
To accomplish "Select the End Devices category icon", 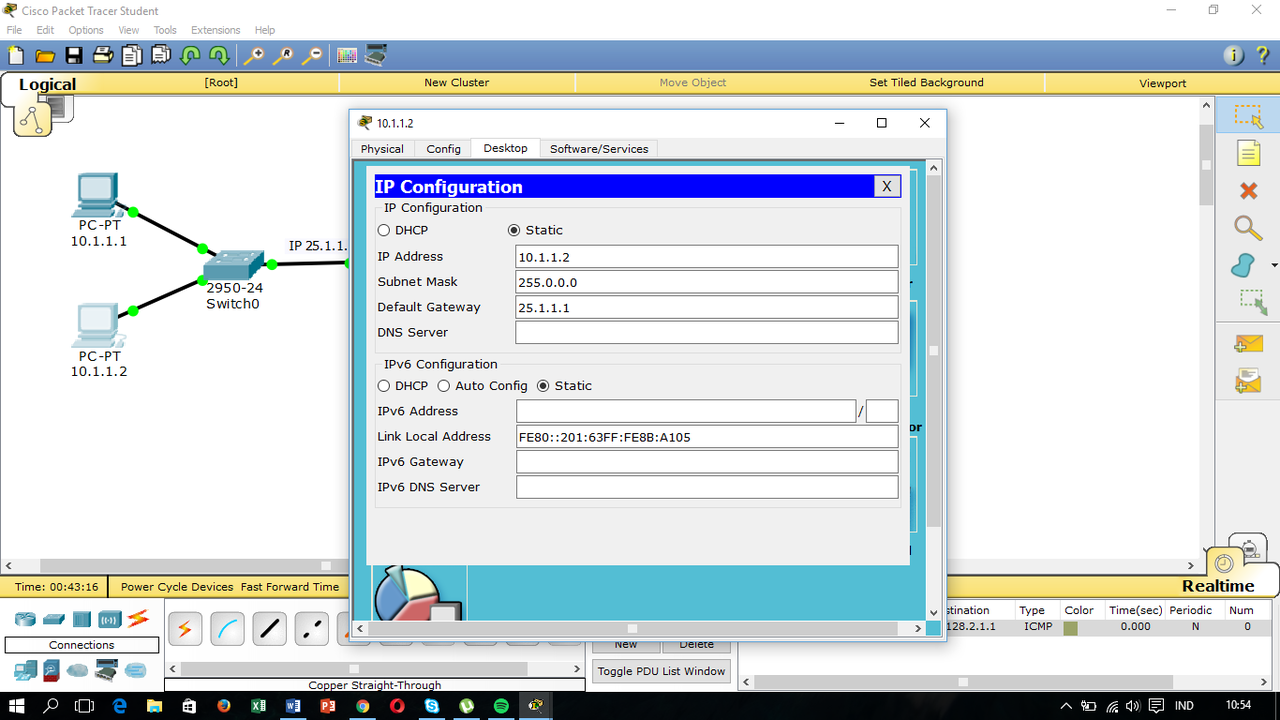I will tap(25, 669).
